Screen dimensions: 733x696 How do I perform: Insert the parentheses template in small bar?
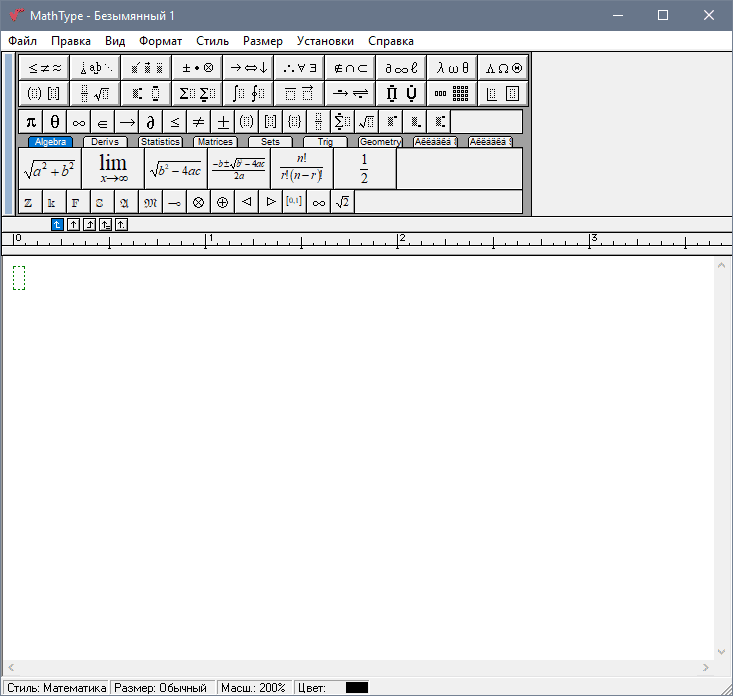[x=246, y=122]
